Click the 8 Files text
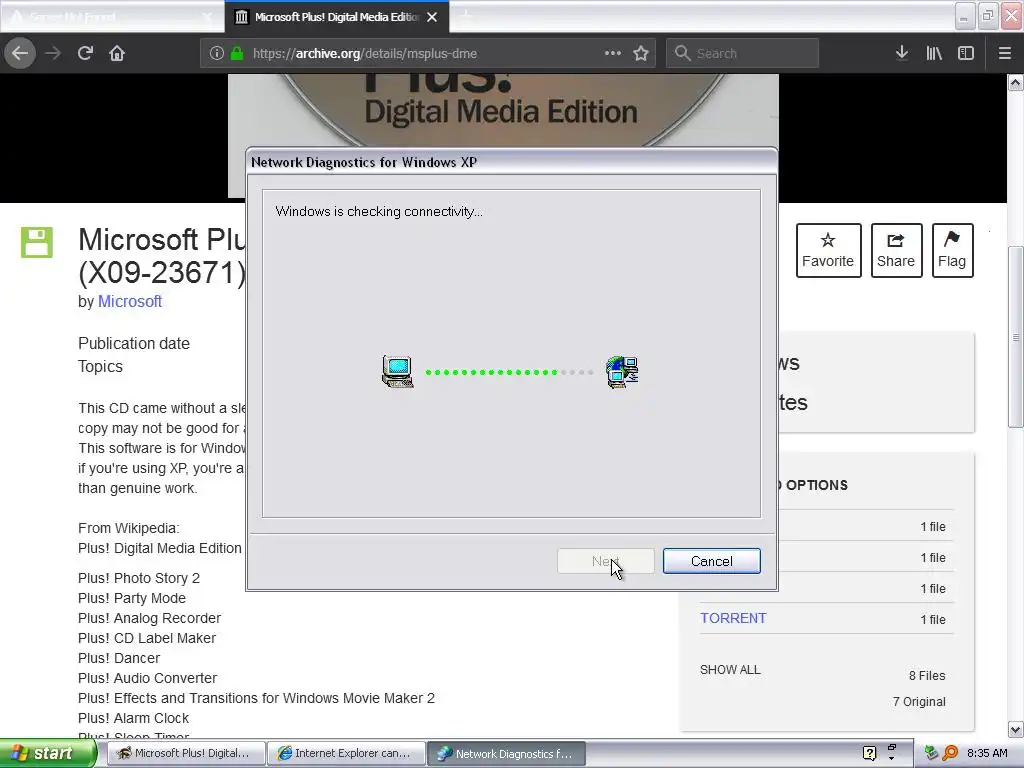The width and height of the screenshot is (1024, 768). [x=927, y=676]
